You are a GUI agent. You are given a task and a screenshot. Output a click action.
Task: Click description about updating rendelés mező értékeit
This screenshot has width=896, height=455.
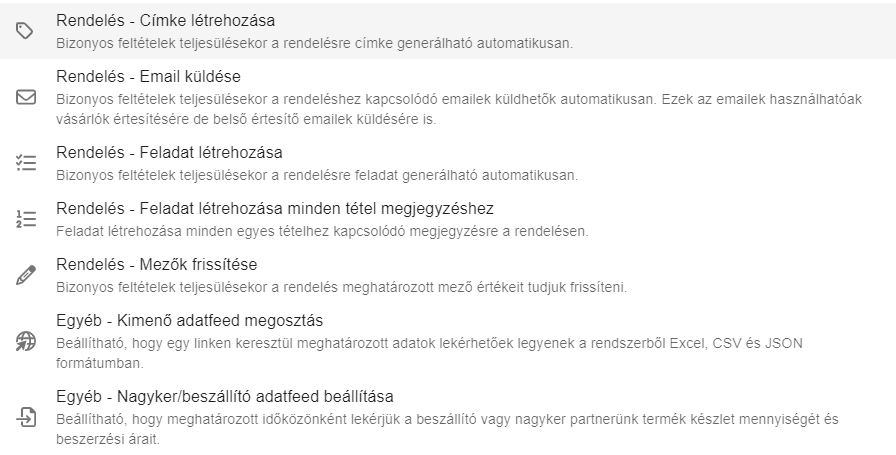coord(341,288)
